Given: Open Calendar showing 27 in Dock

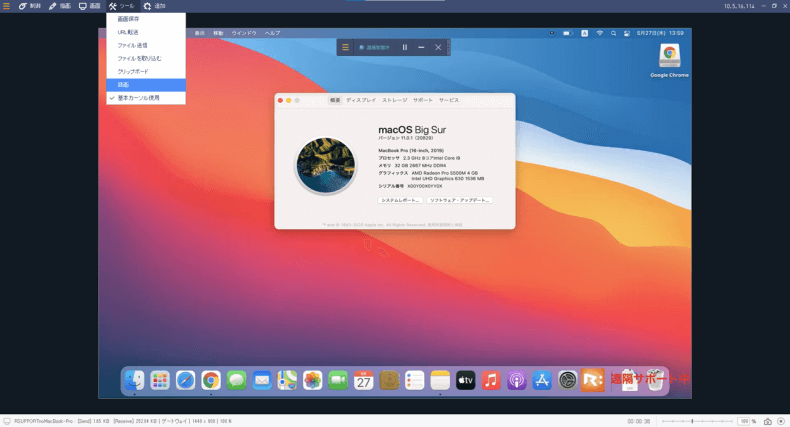Looking at the screenshot, I should 363,381.
